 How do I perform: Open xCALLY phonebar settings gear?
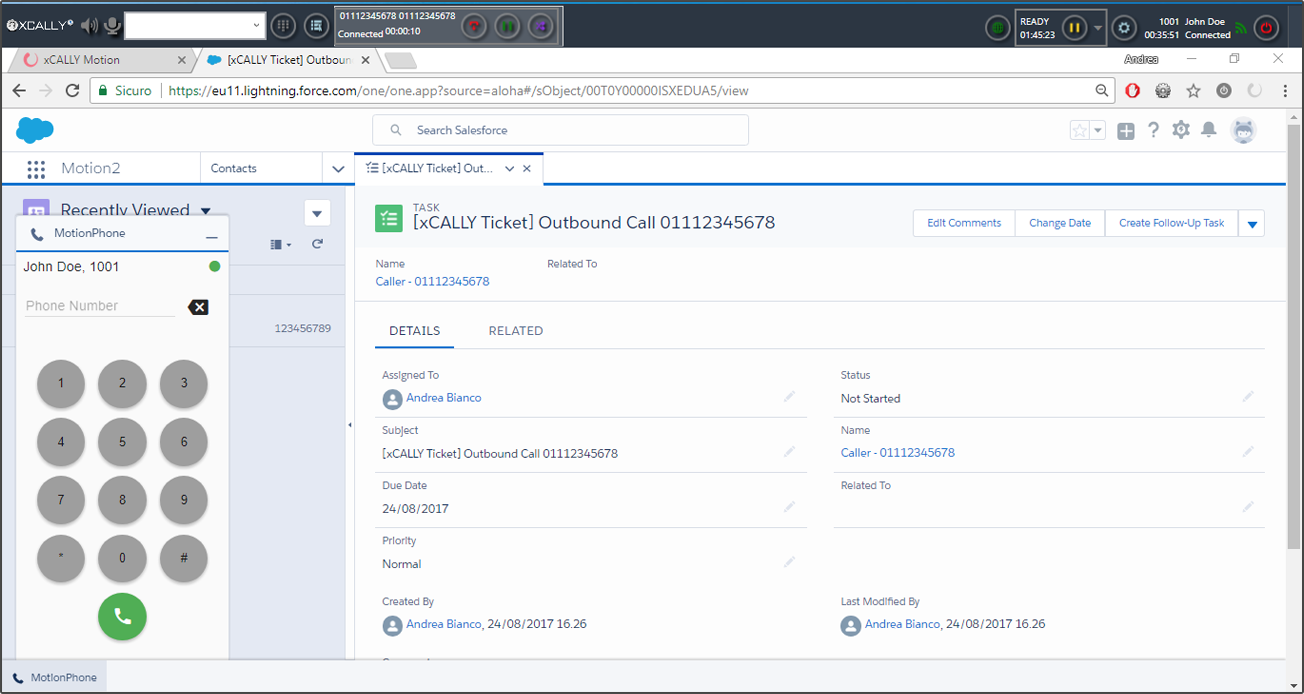tap(1125, 28)
